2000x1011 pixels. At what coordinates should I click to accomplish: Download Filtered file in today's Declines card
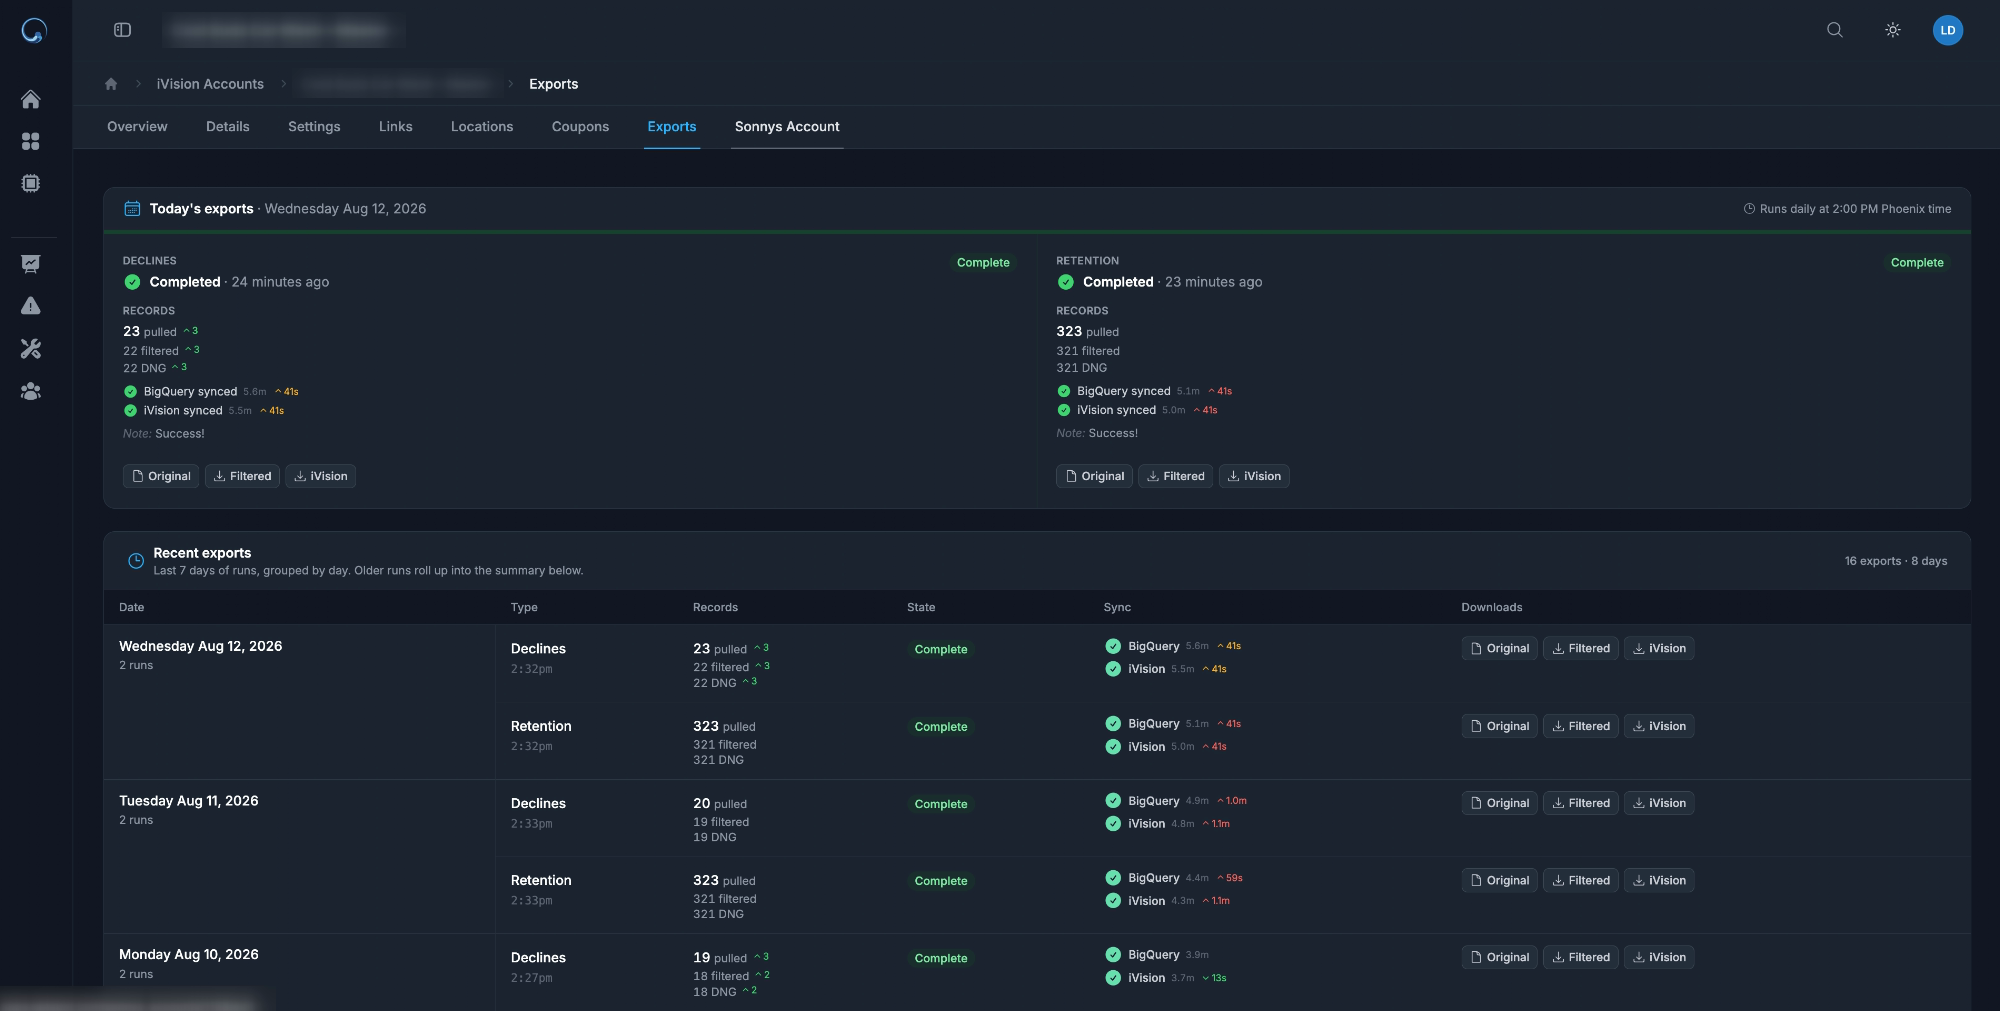point(242,476)
